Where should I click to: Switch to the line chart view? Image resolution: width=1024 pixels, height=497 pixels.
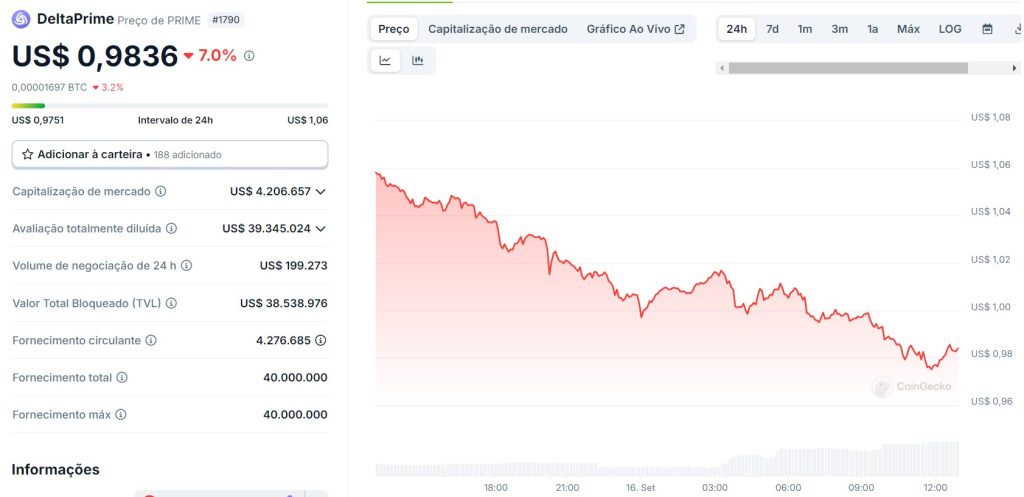pos(385,60)
